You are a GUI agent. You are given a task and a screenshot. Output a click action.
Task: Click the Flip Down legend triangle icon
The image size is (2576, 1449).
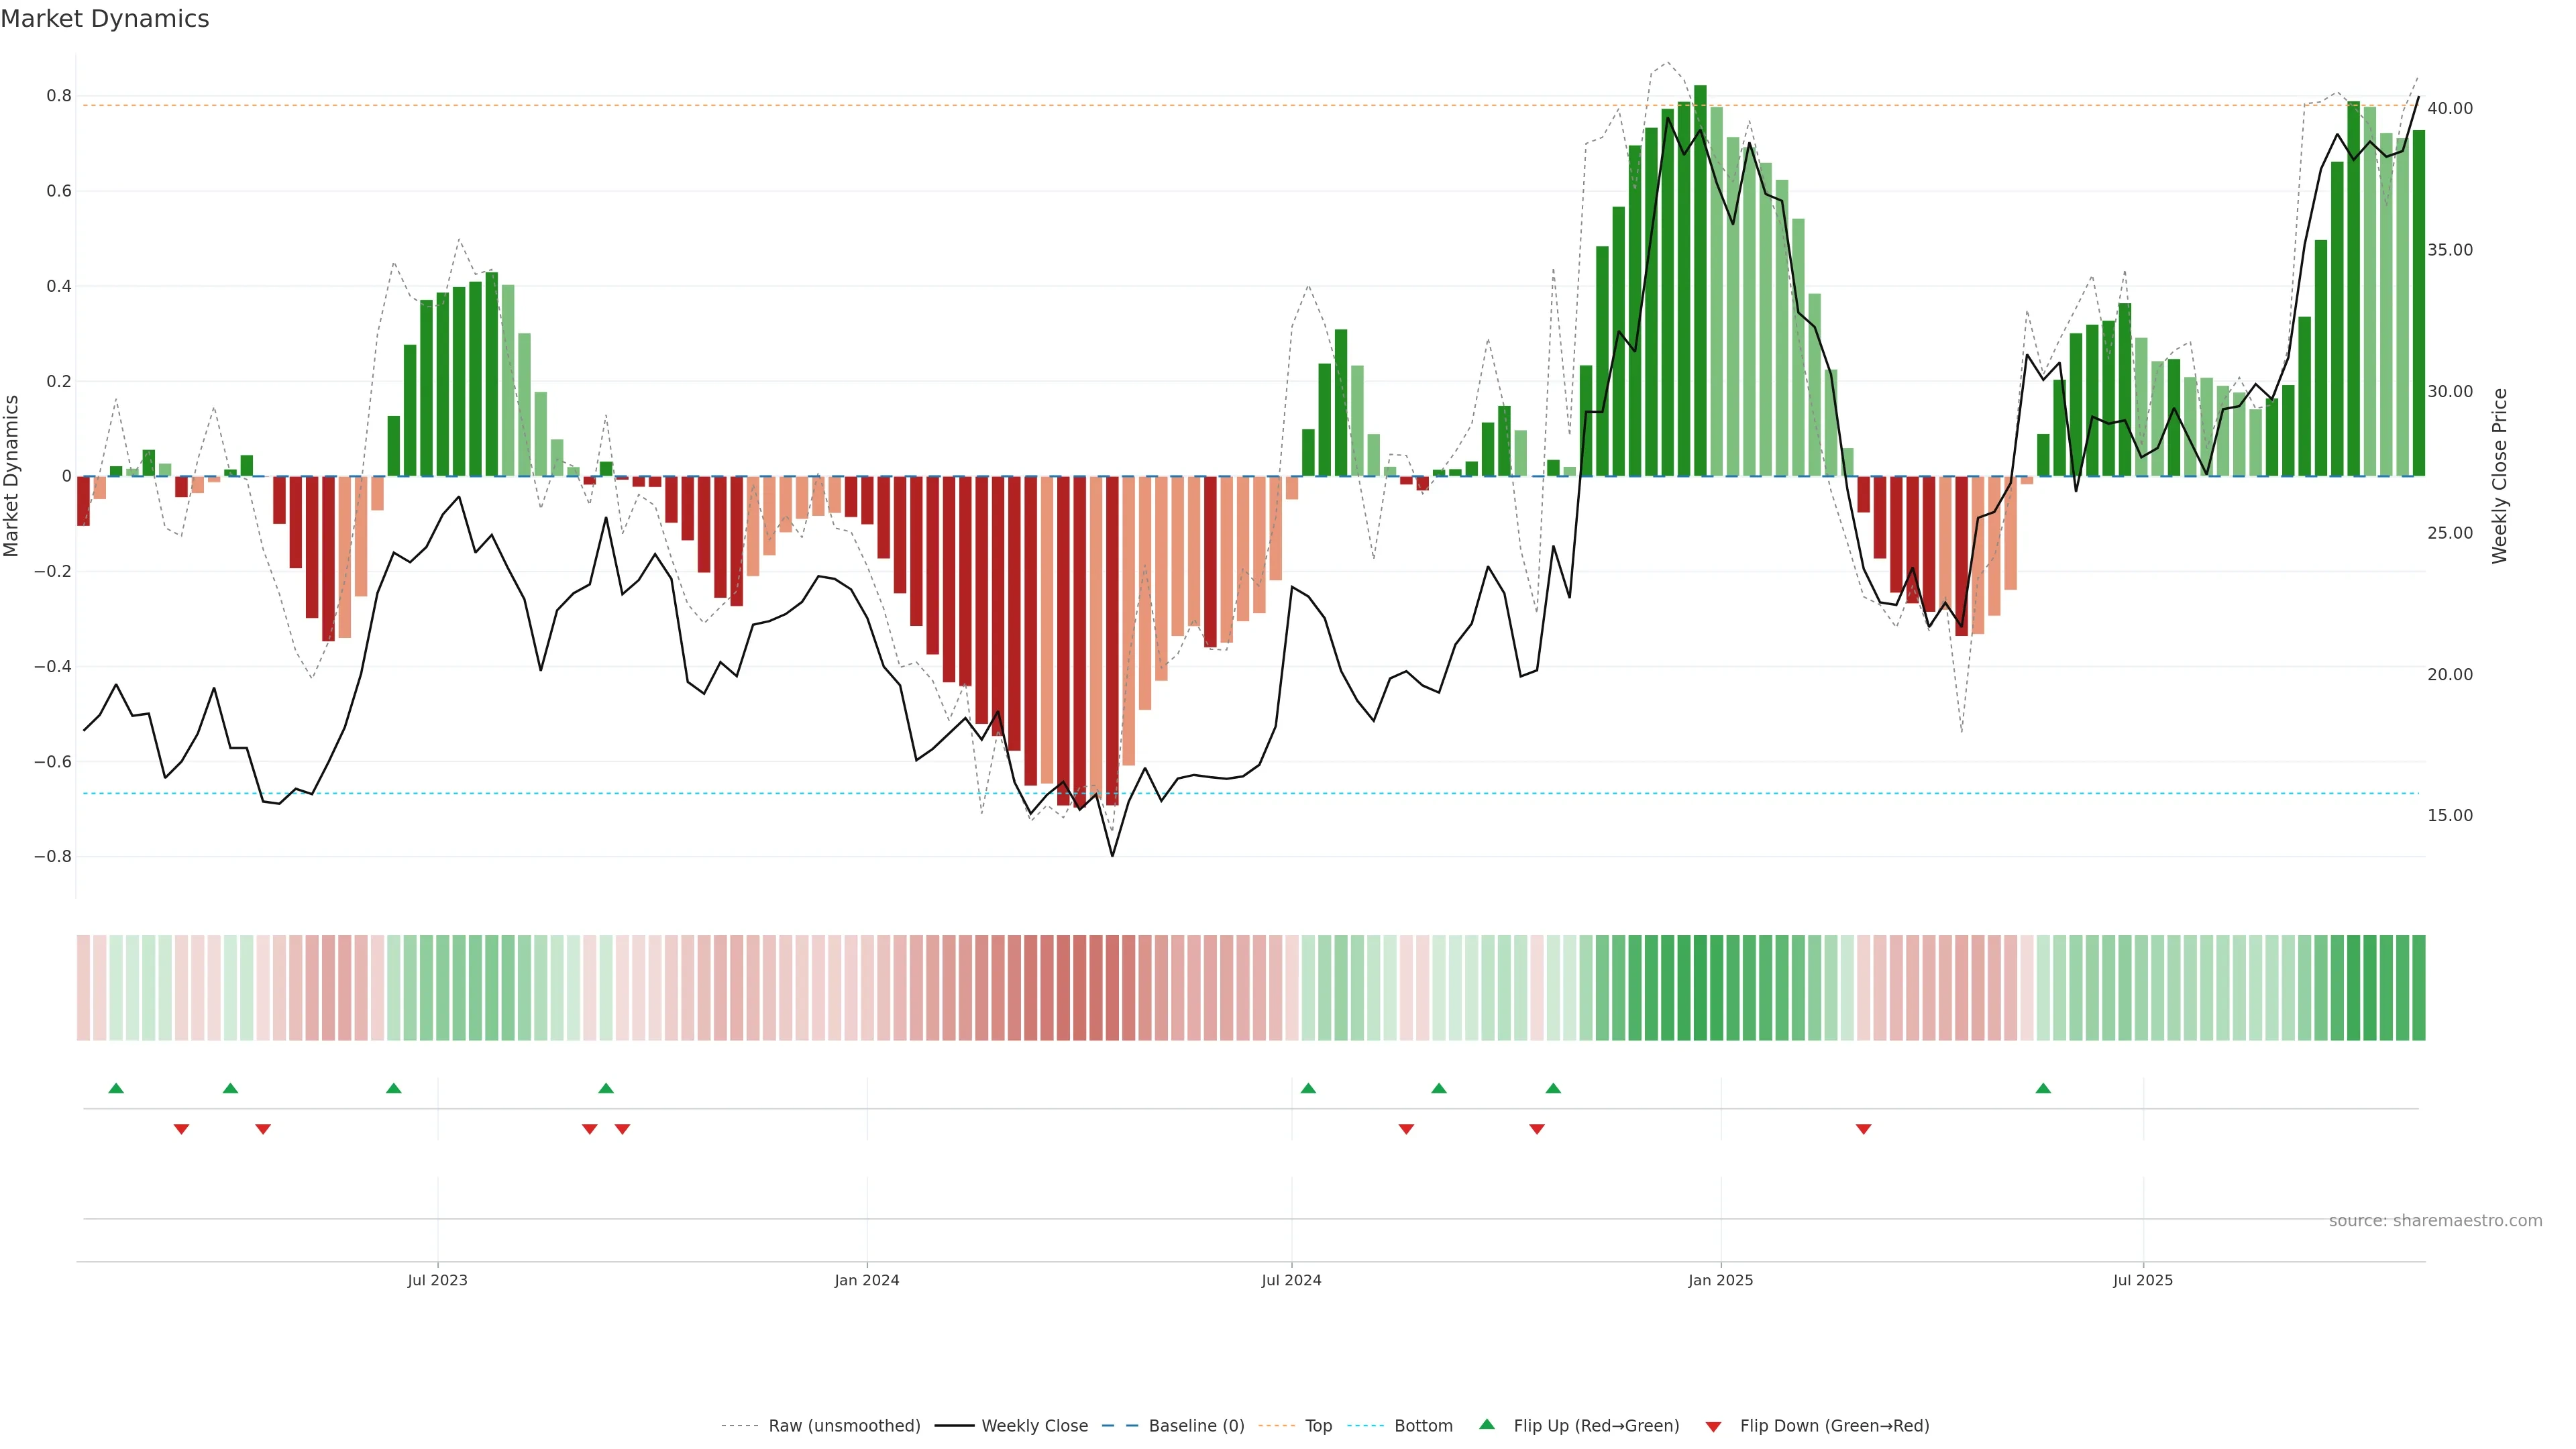click(1713, 1426)
